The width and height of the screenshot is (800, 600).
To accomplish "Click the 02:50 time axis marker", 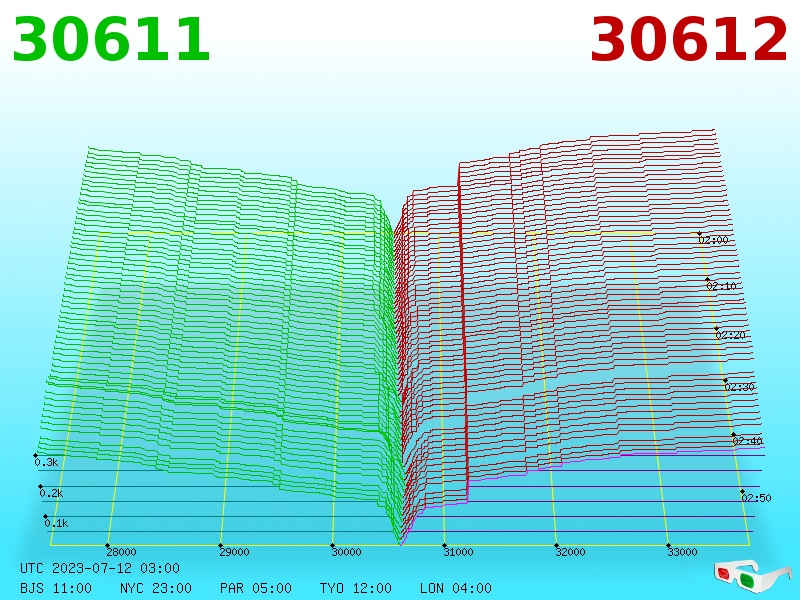I will click(x=756, y=498).
